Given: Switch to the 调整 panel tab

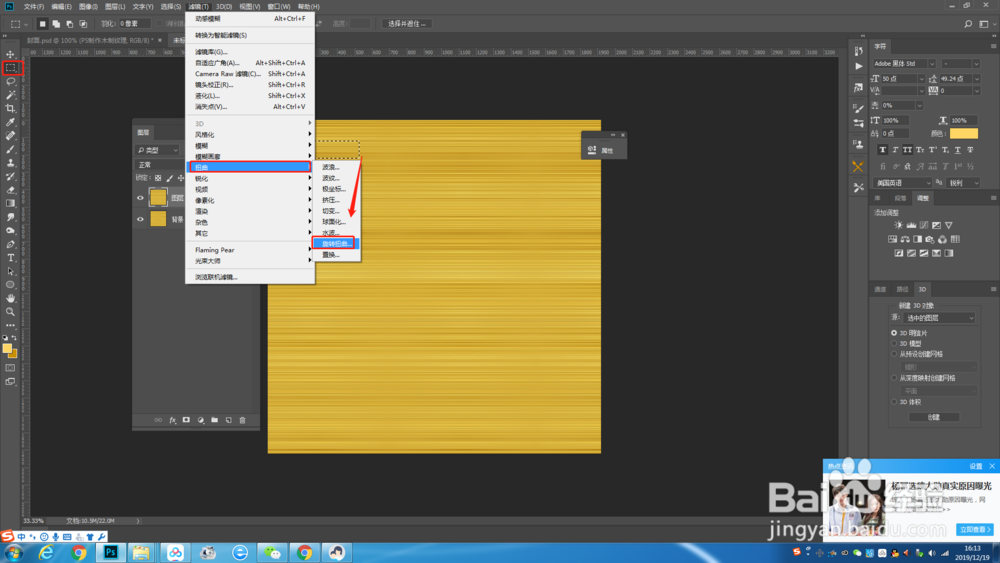Looking at the screenshot, I should coord(923,198).
